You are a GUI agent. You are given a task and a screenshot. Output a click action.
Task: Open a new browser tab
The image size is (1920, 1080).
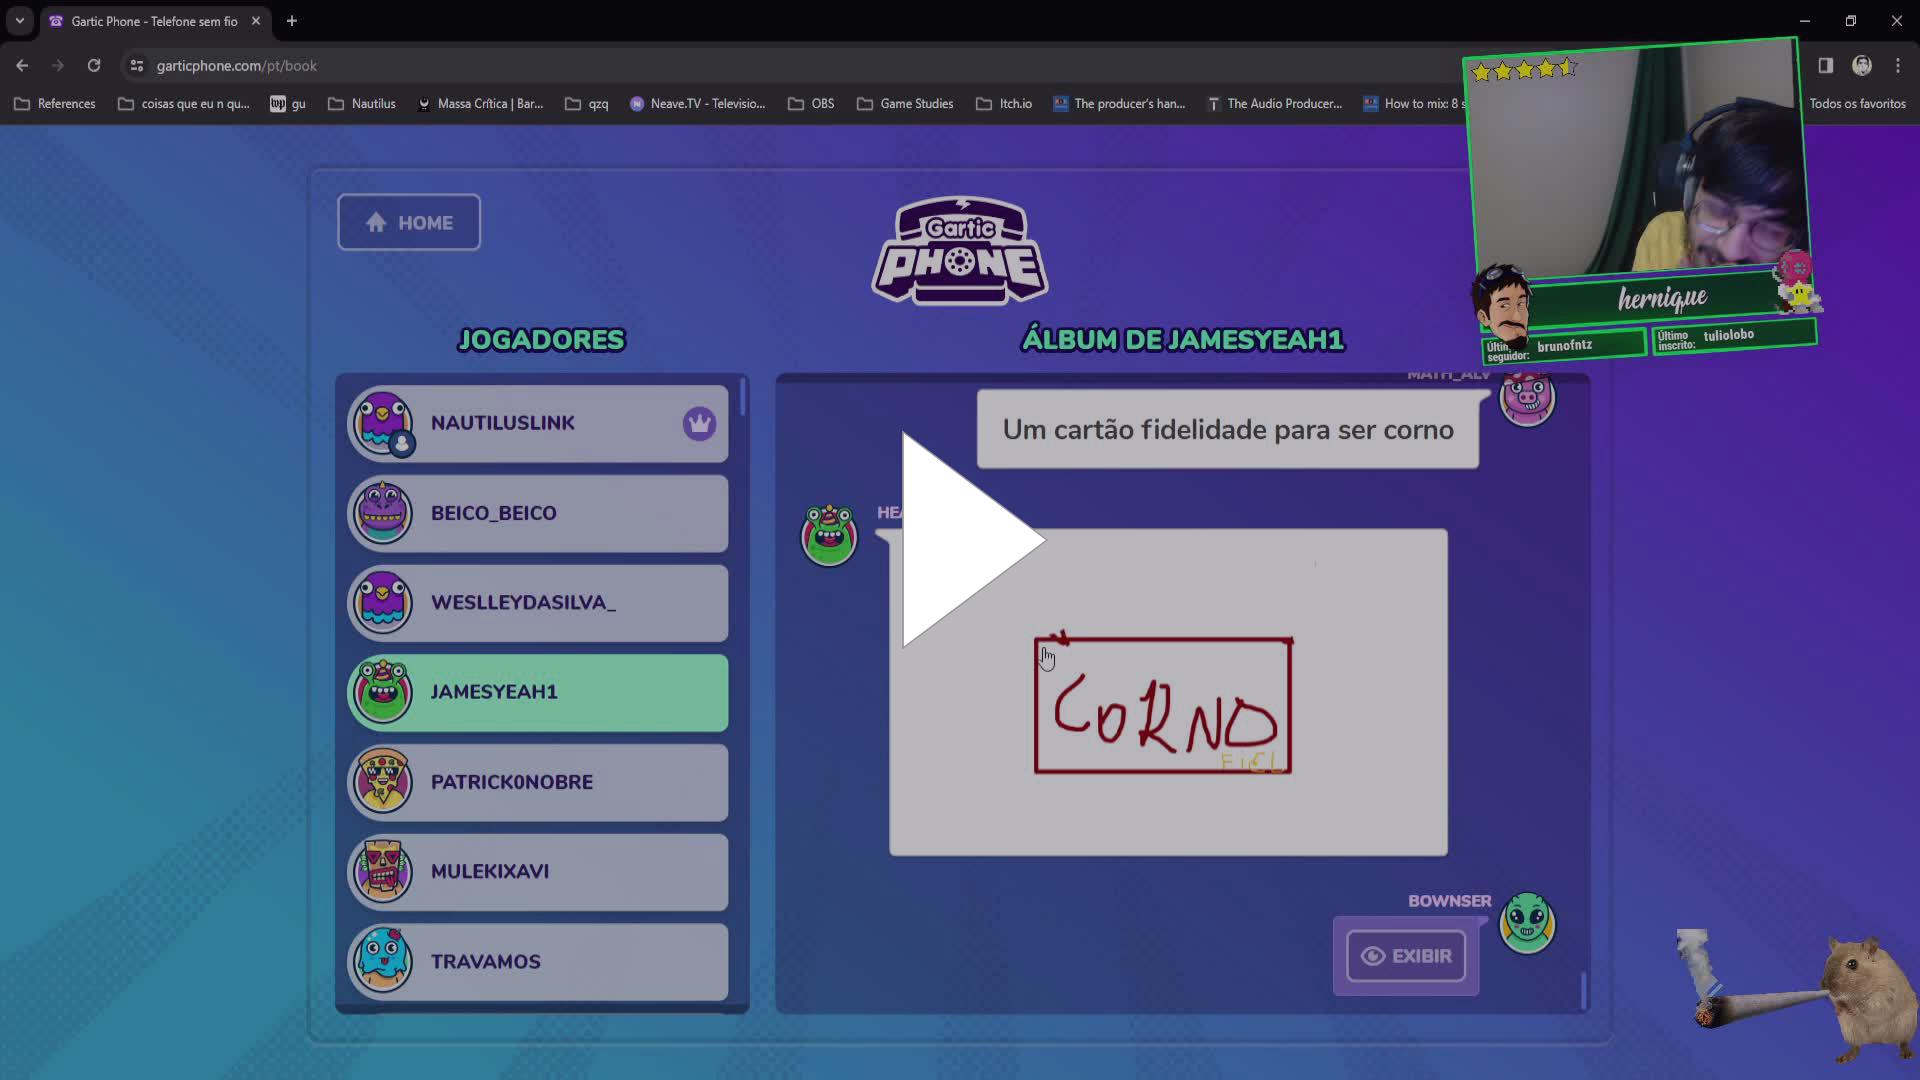click(x=292, y=20)
